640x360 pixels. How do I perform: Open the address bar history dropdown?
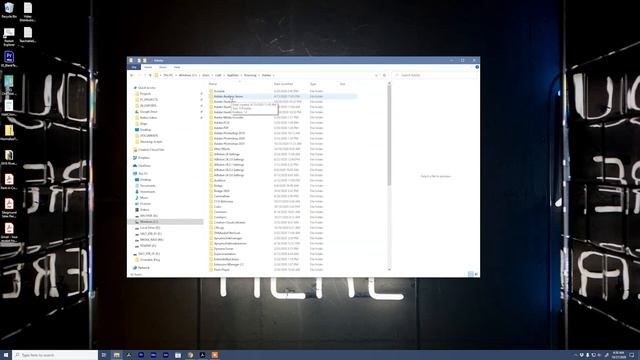(x=376, y=75)
